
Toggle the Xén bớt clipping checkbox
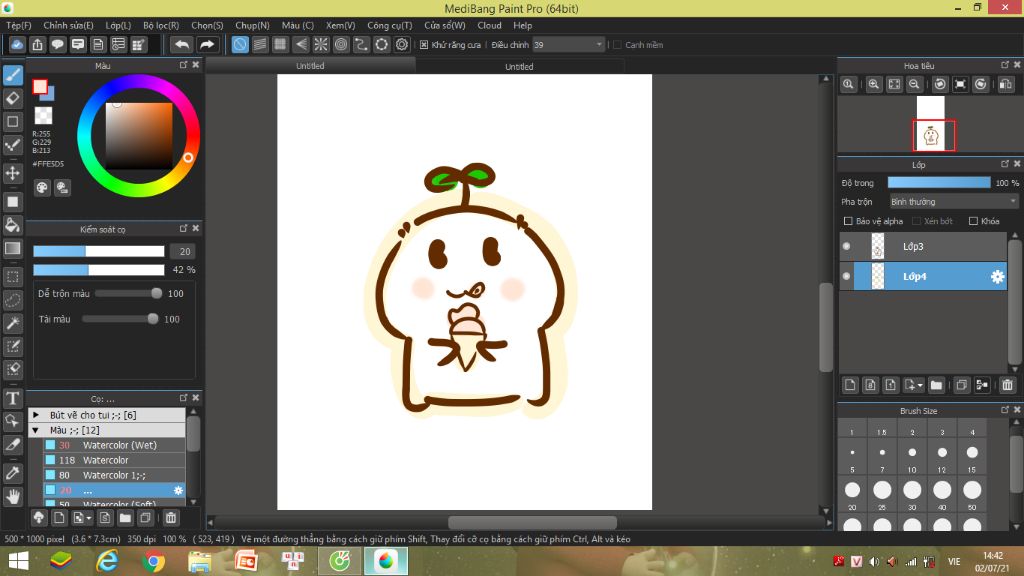pos(916,221)
